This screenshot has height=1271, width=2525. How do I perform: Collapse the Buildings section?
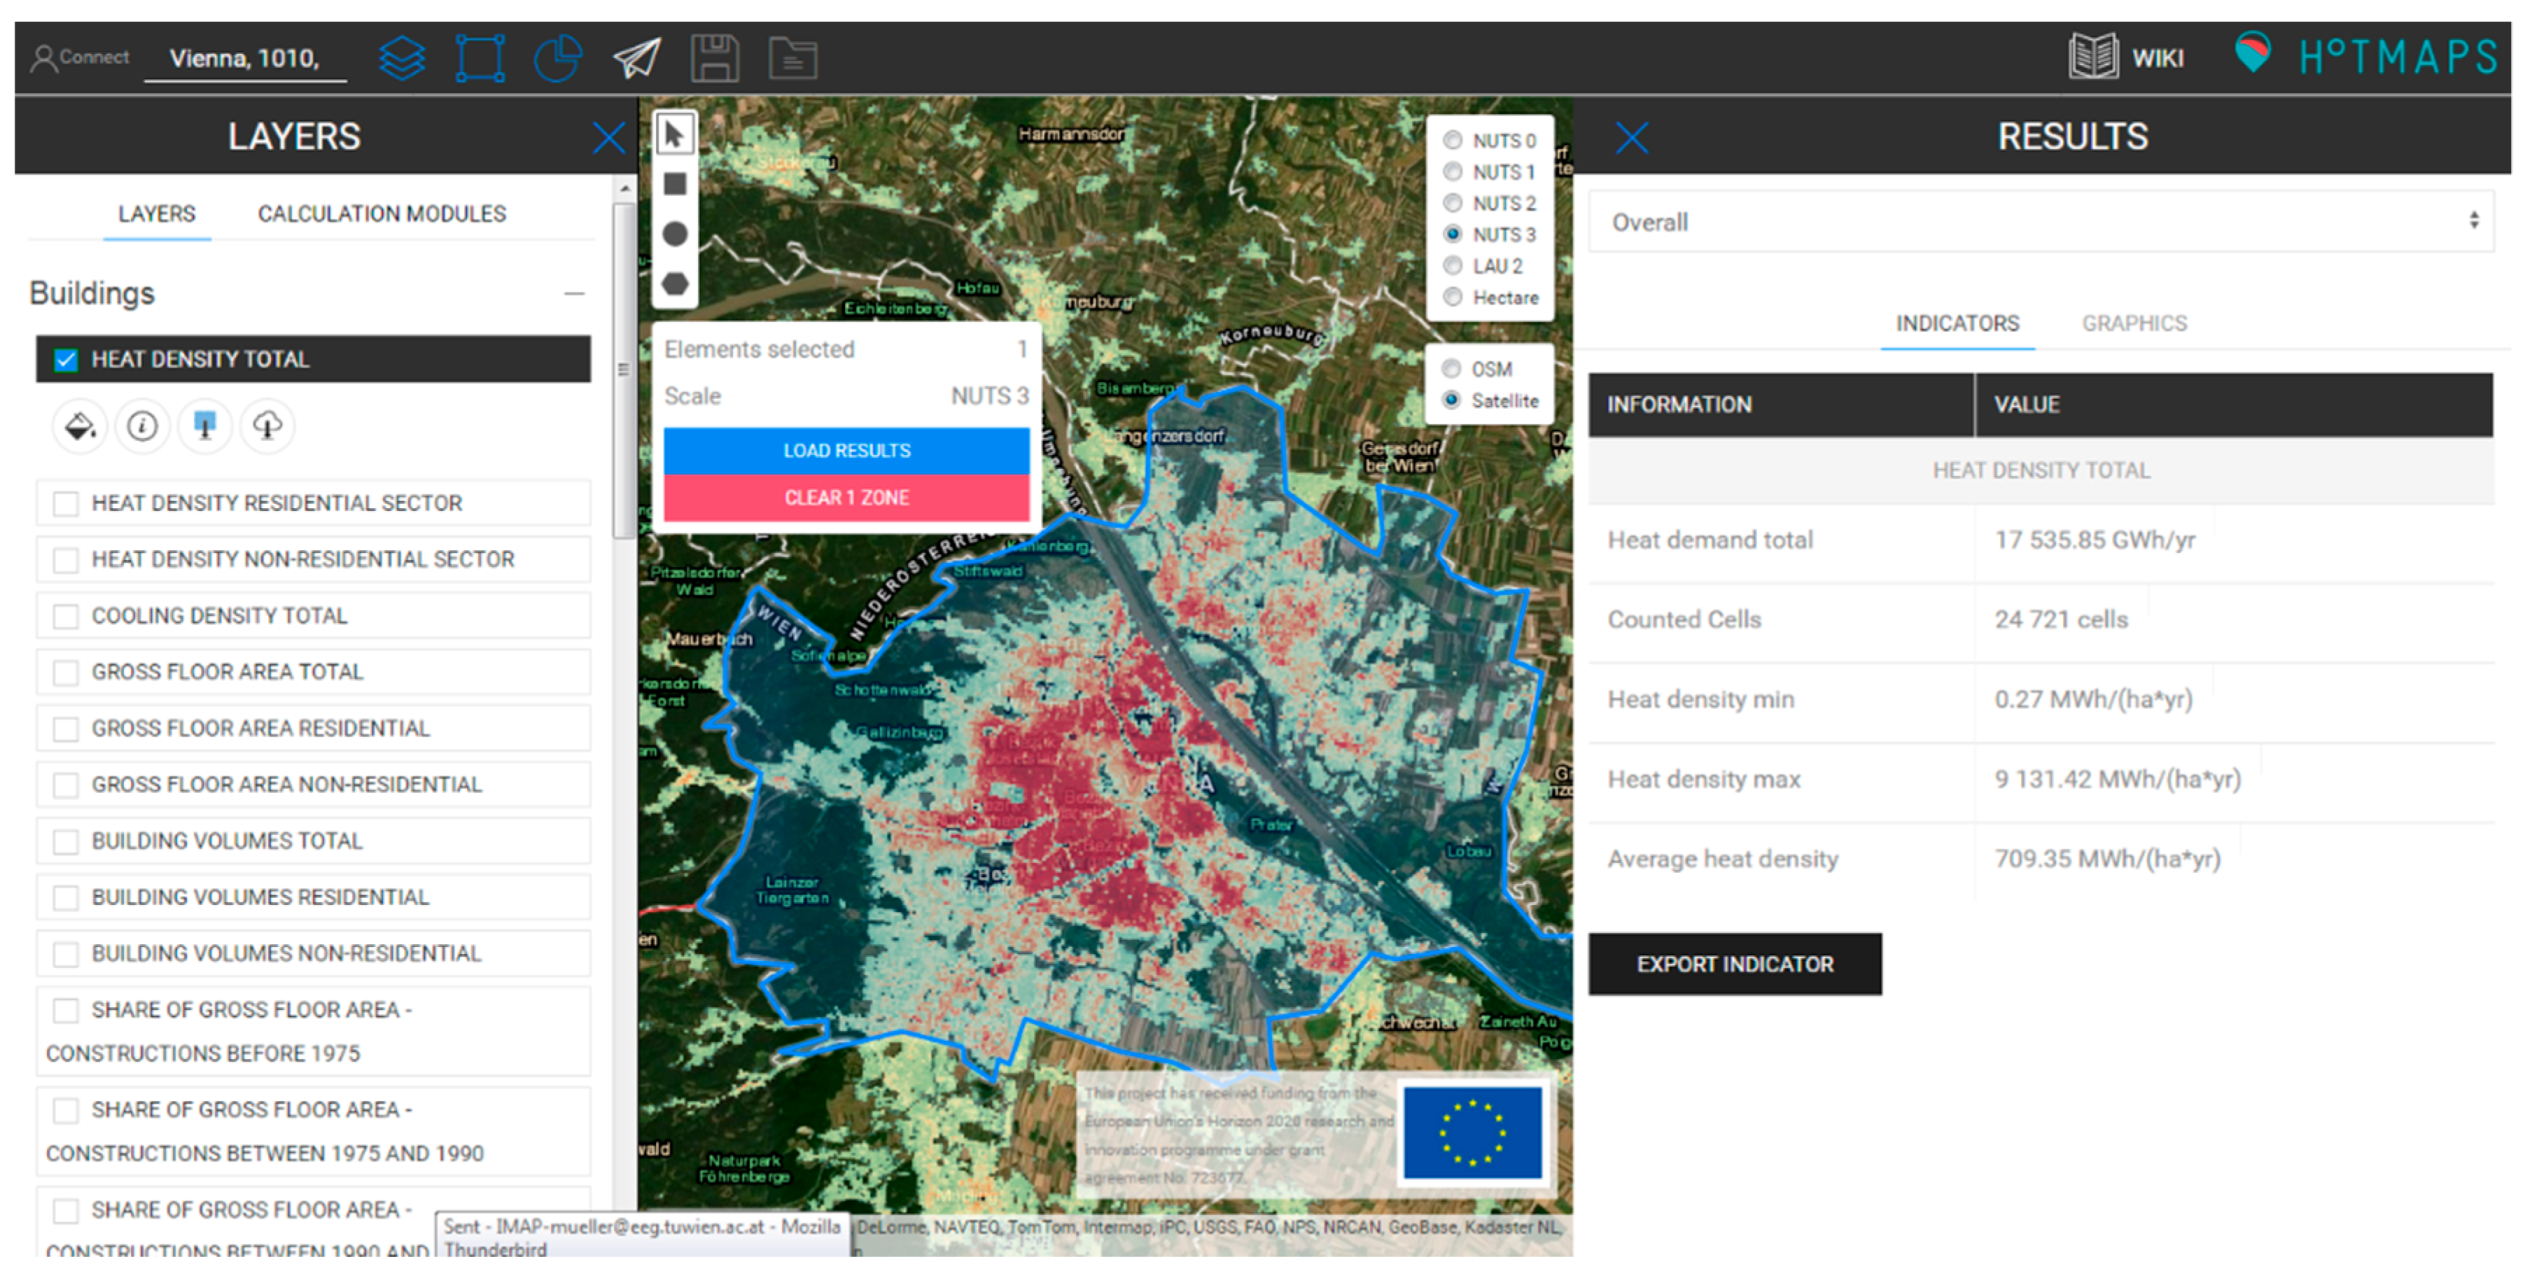tap(573, 294)
